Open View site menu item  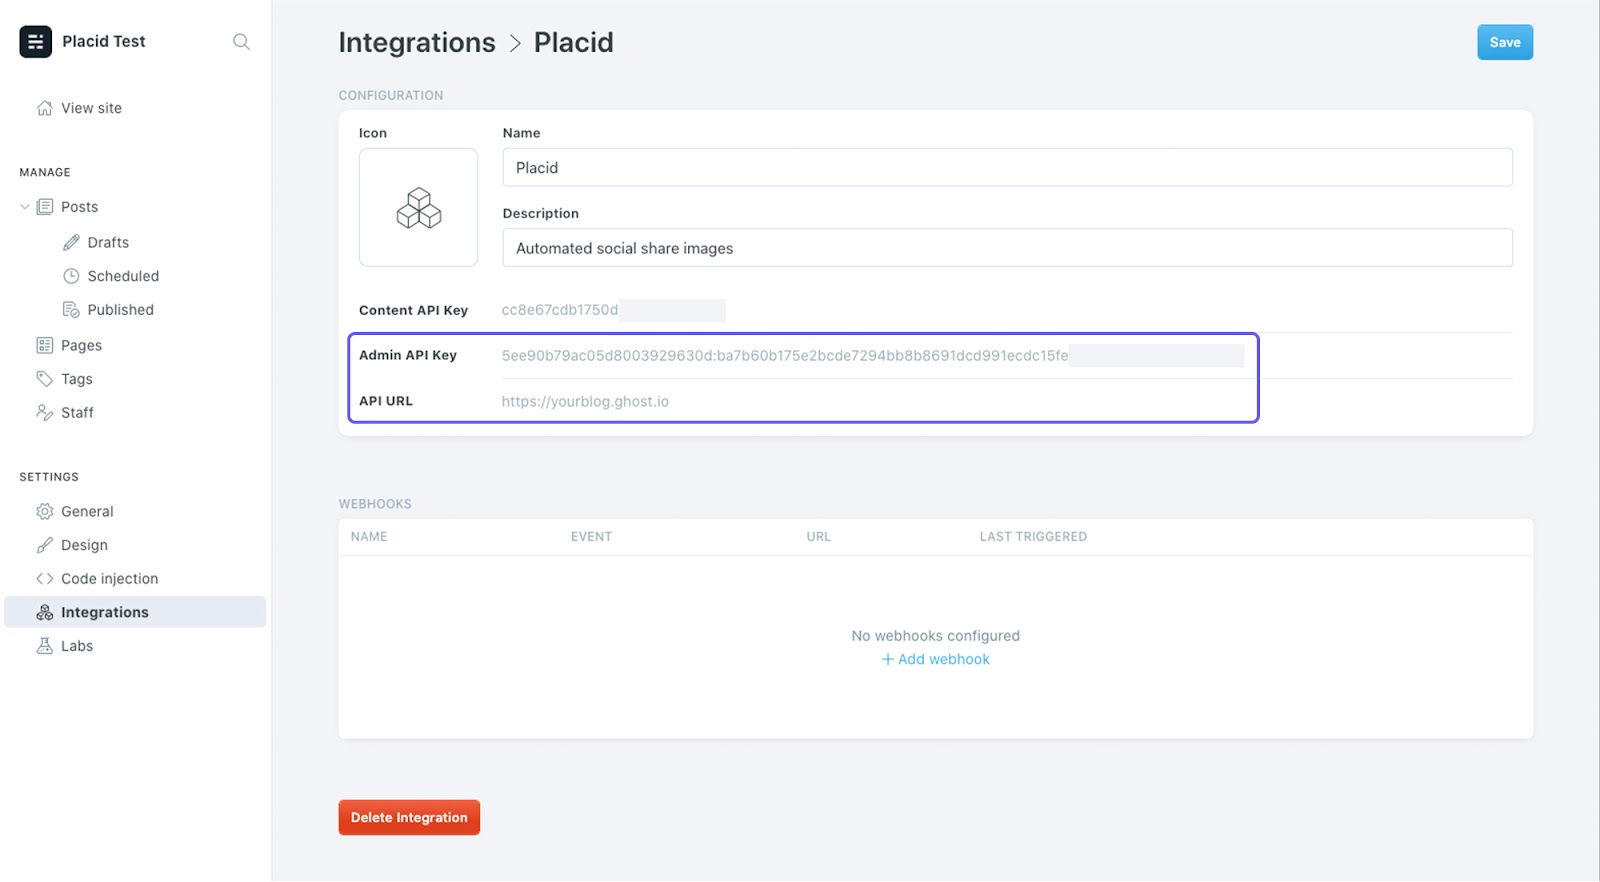[x=91, y=108]
